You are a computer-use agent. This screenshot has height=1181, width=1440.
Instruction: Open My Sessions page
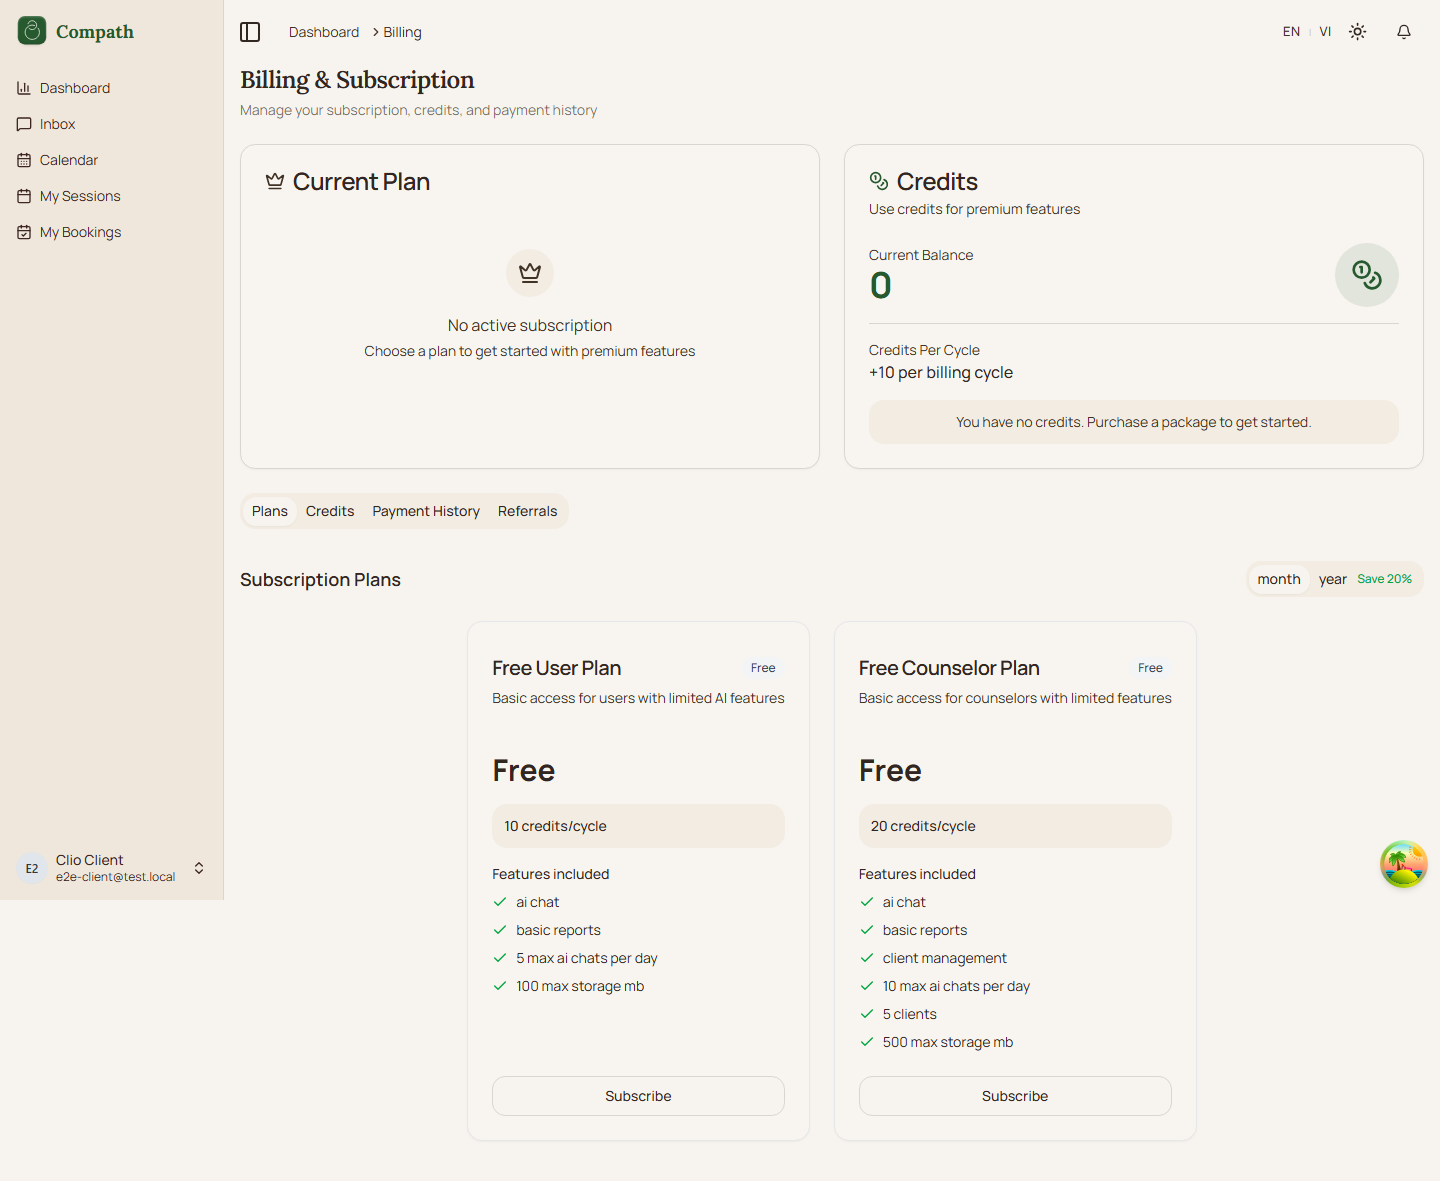80,196
